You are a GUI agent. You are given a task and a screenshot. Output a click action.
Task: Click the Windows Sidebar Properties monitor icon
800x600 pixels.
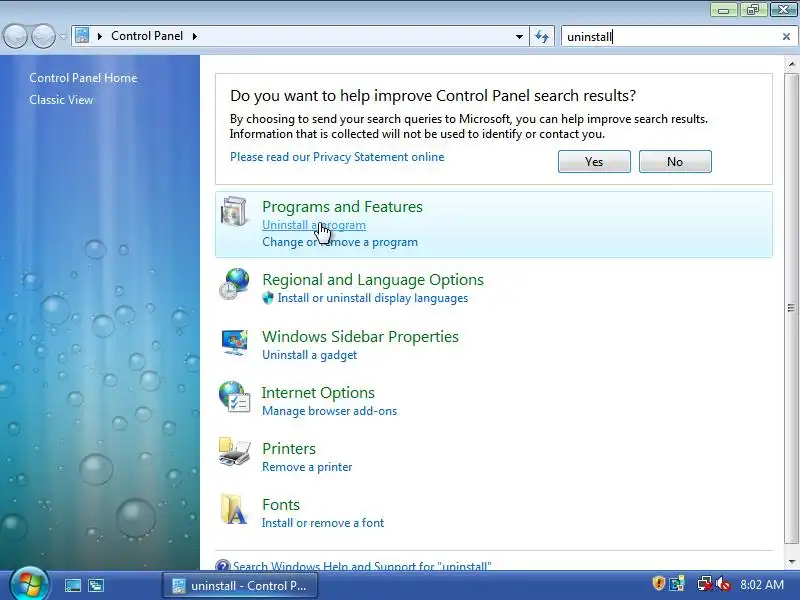pyautogui.click(x=235, y=342)
